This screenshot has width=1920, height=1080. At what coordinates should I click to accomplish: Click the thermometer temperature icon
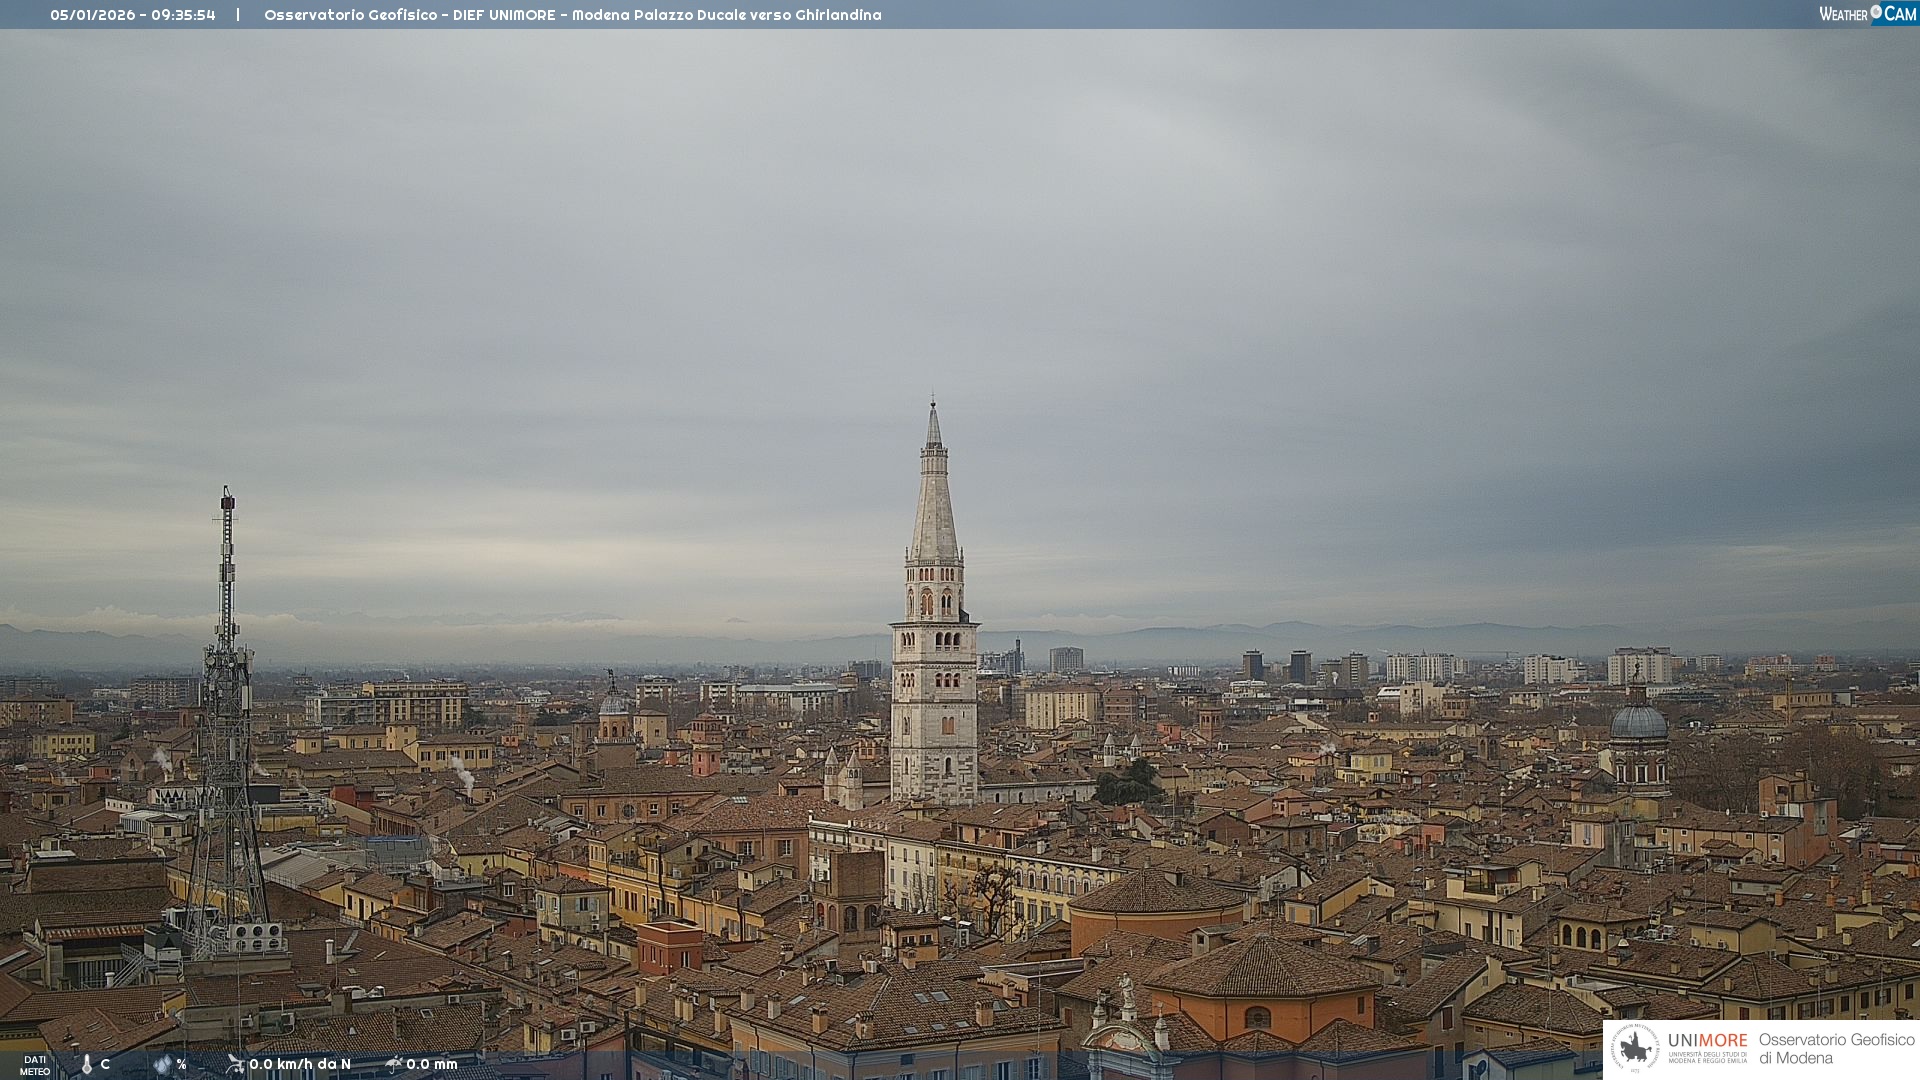87,1064
